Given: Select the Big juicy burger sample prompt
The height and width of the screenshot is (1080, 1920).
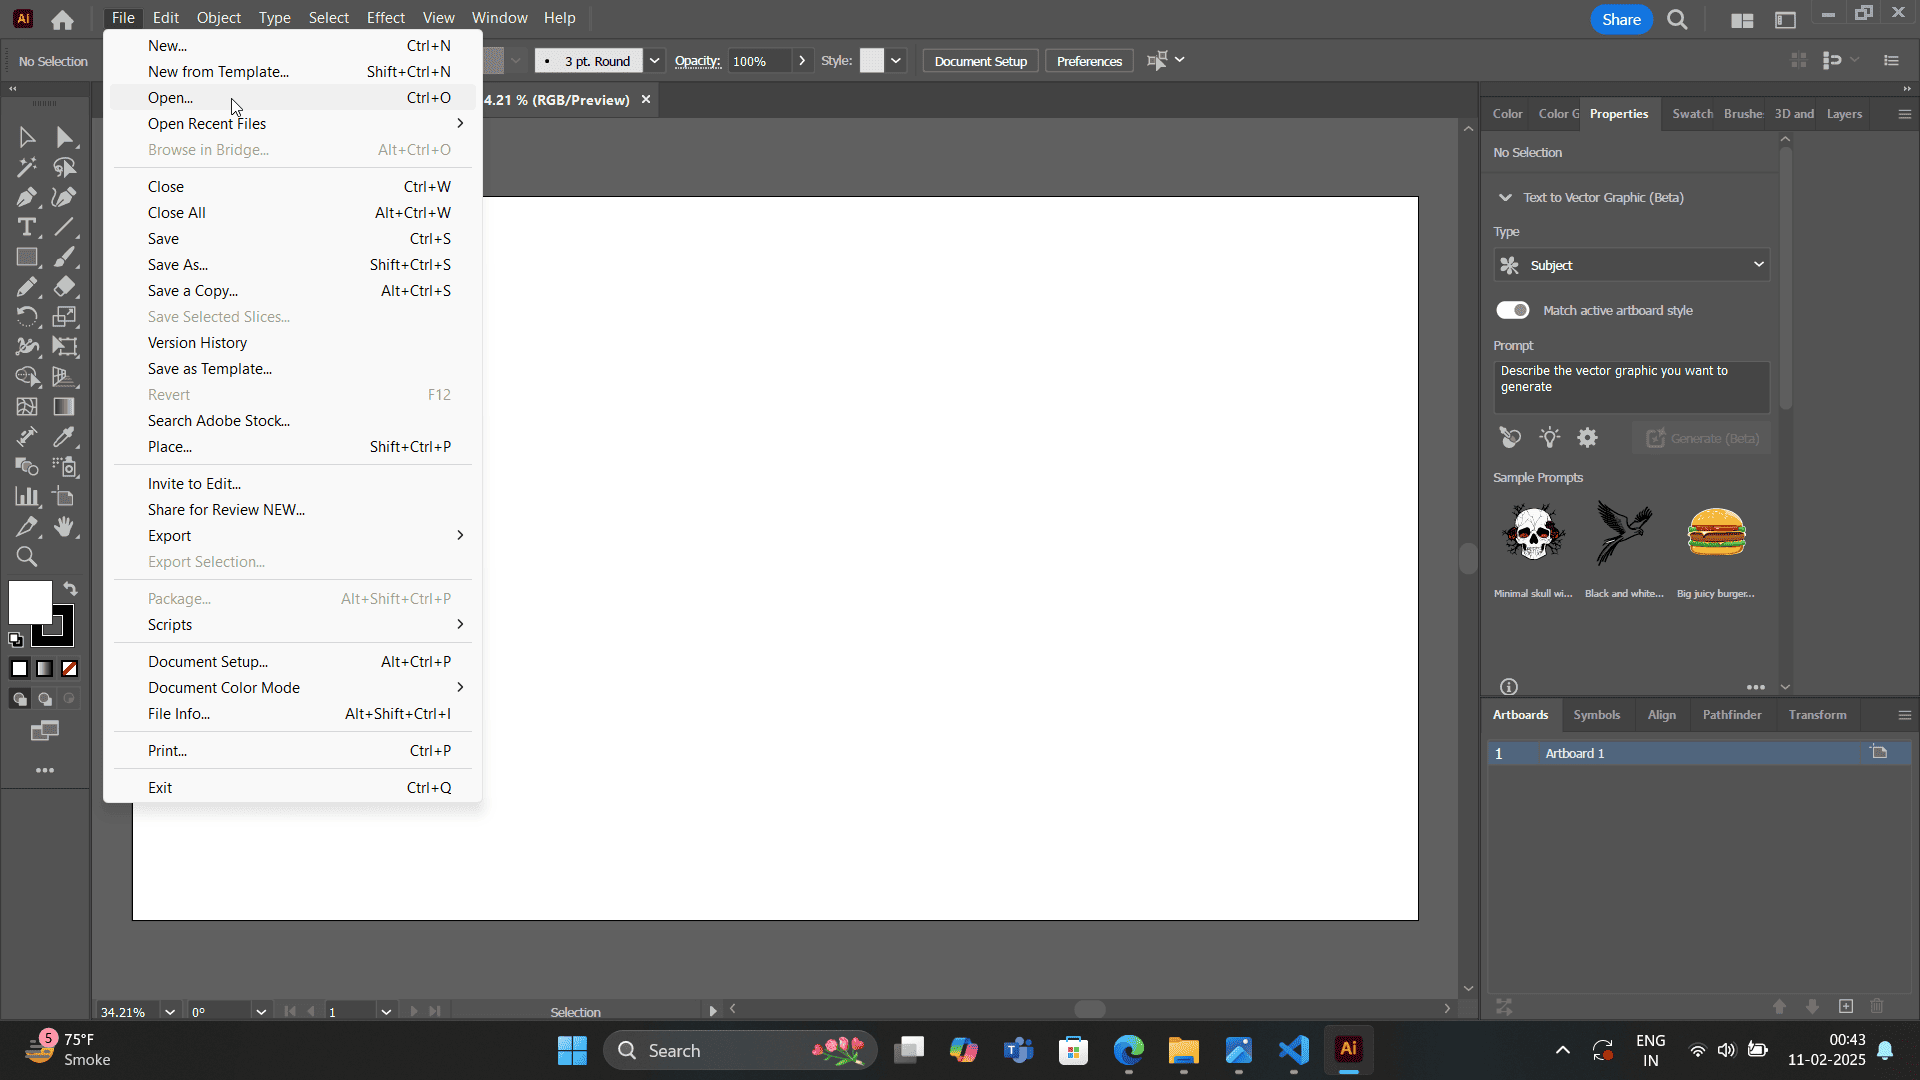Looking at the screenshot, I should 1716,531.
